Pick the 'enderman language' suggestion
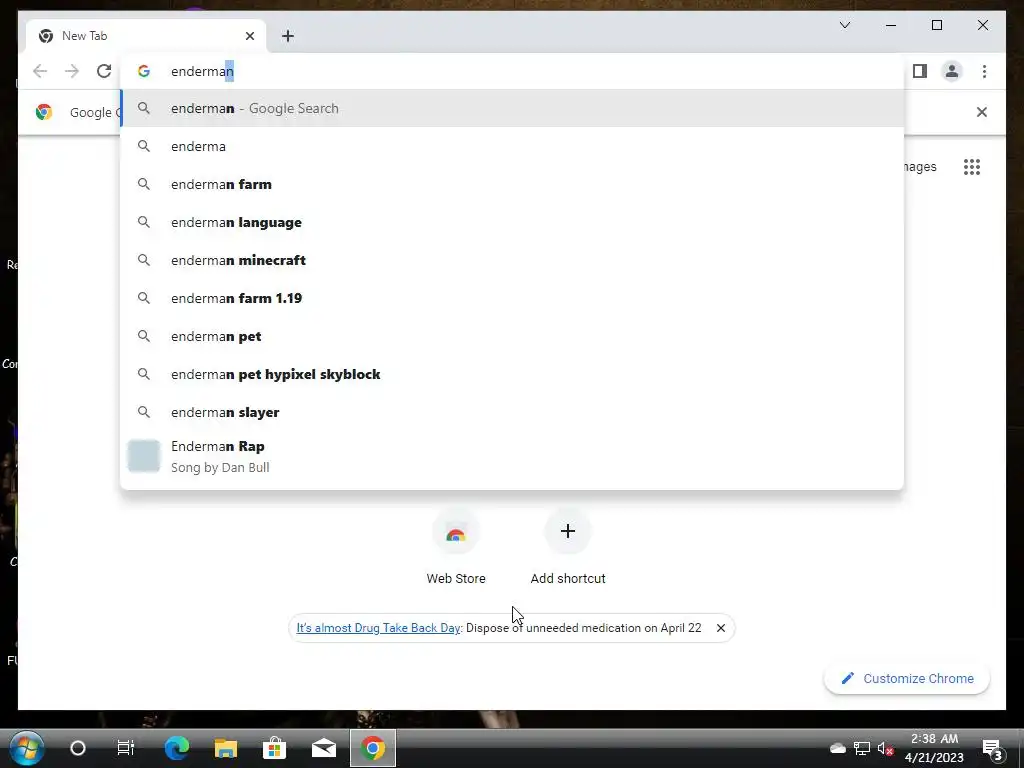 (x=512, y=222)
